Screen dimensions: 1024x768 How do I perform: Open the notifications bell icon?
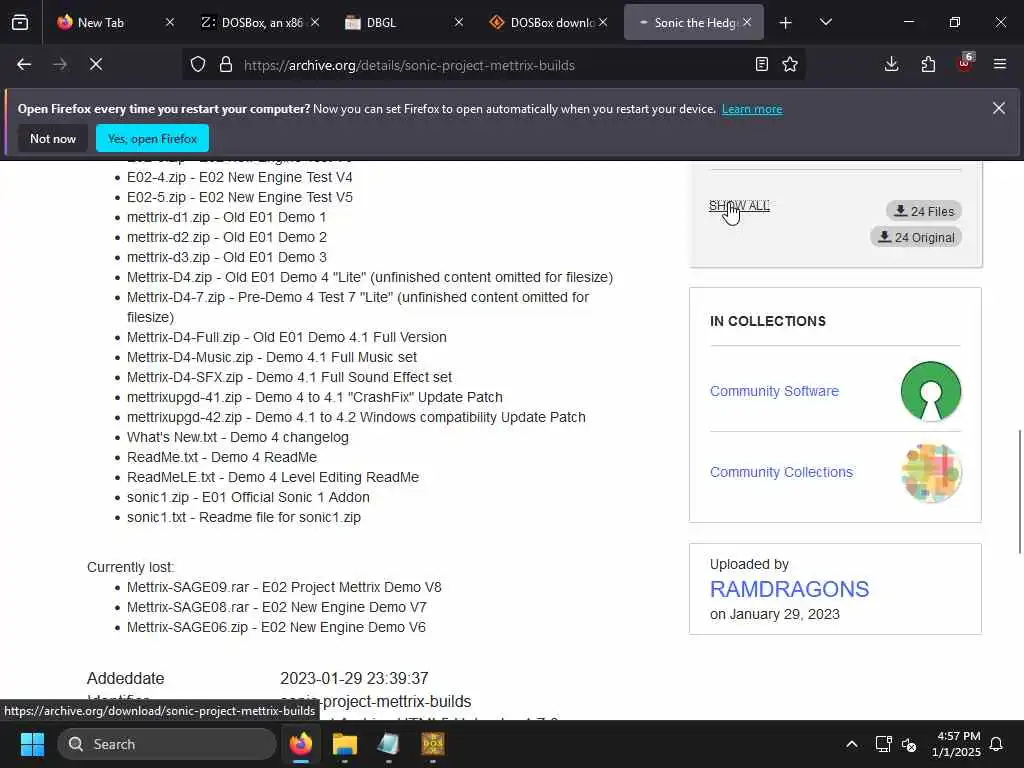(997, 744)
